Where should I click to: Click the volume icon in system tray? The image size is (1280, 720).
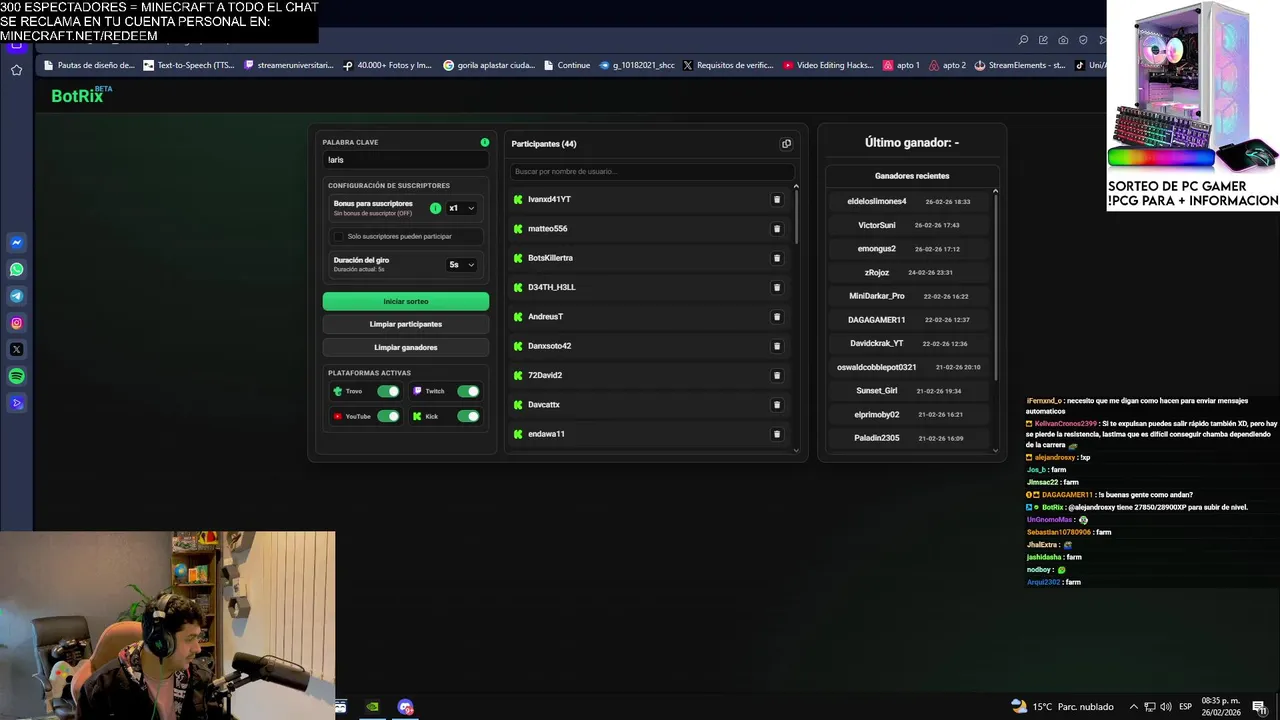(1166, 707)
